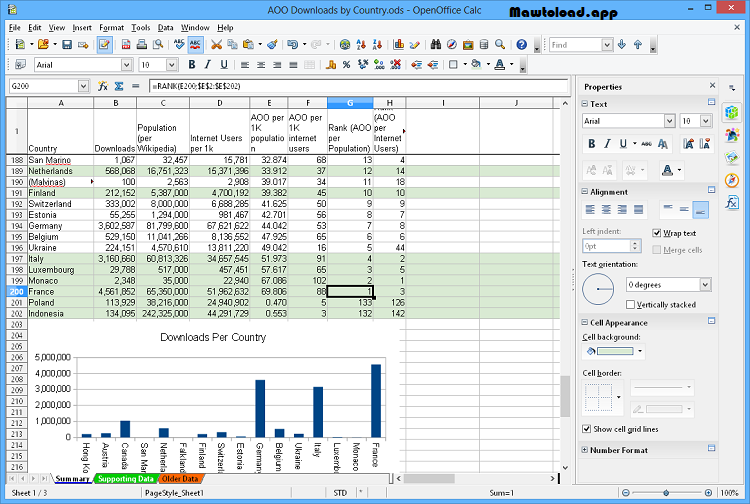Toggle Show cell grid lines checkbox
This screenshot has height=504, width=750.
tap(586, 429)
